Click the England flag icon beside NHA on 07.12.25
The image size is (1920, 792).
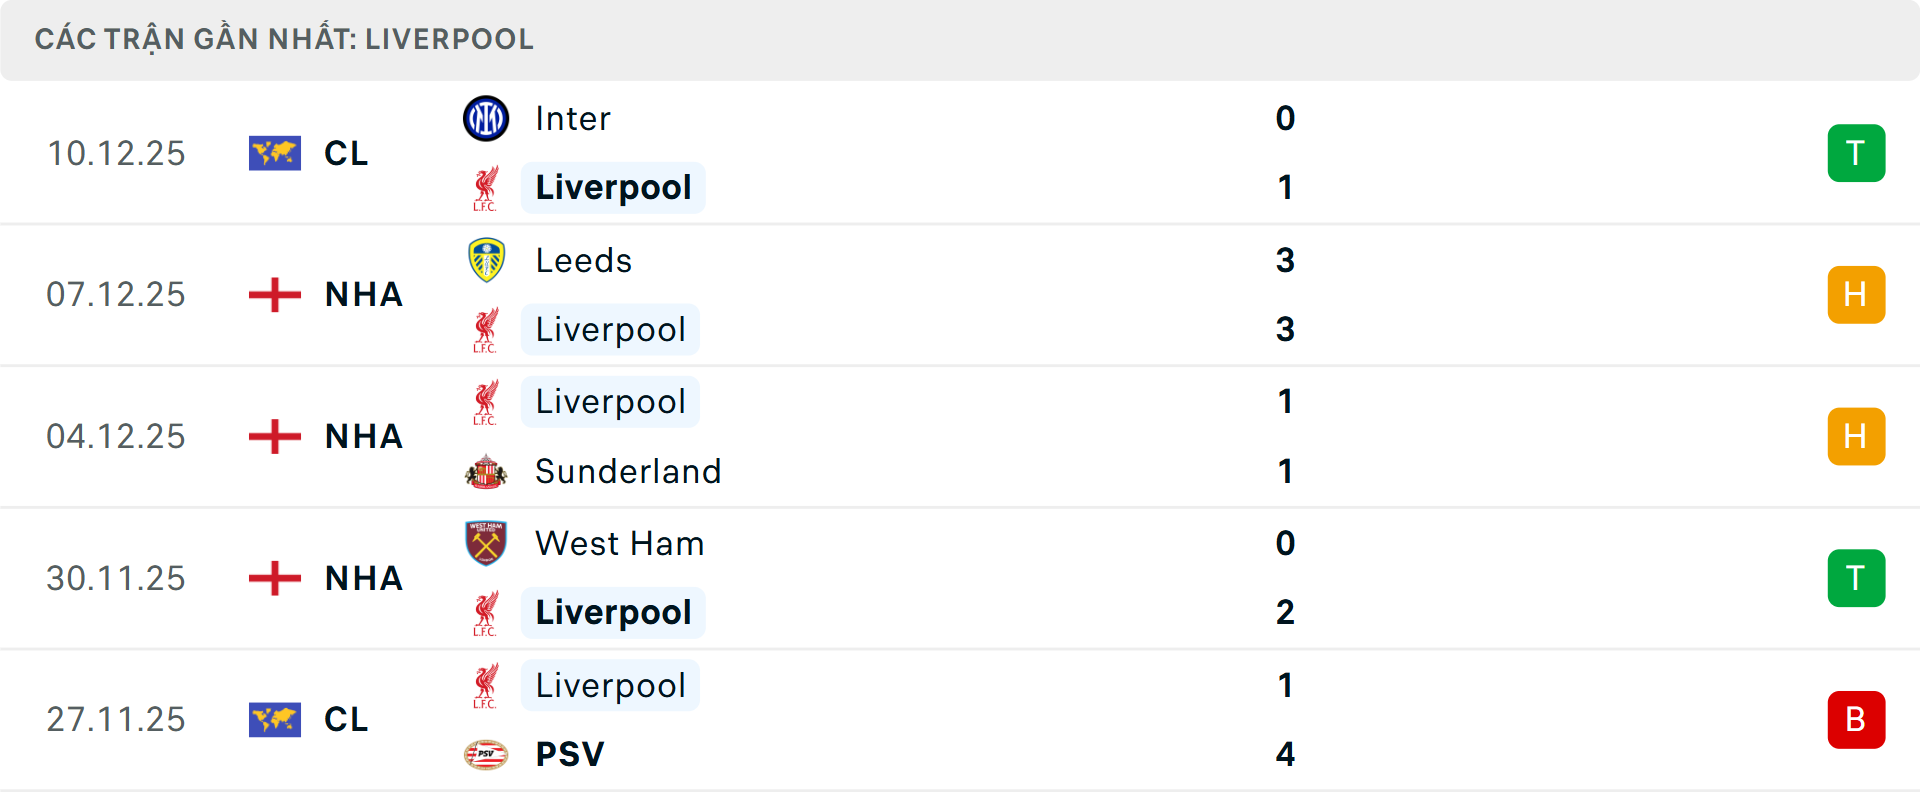click(x=274, y=294)
